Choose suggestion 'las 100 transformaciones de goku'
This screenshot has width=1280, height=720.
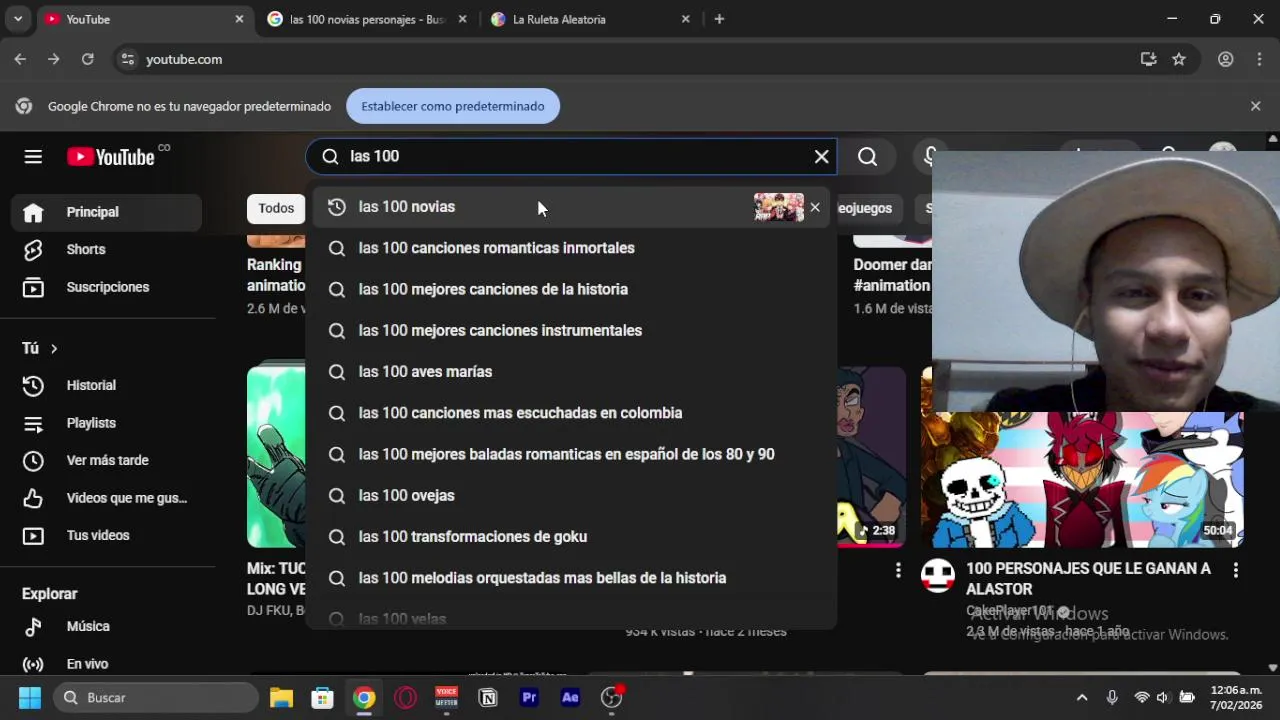point(571,536)
